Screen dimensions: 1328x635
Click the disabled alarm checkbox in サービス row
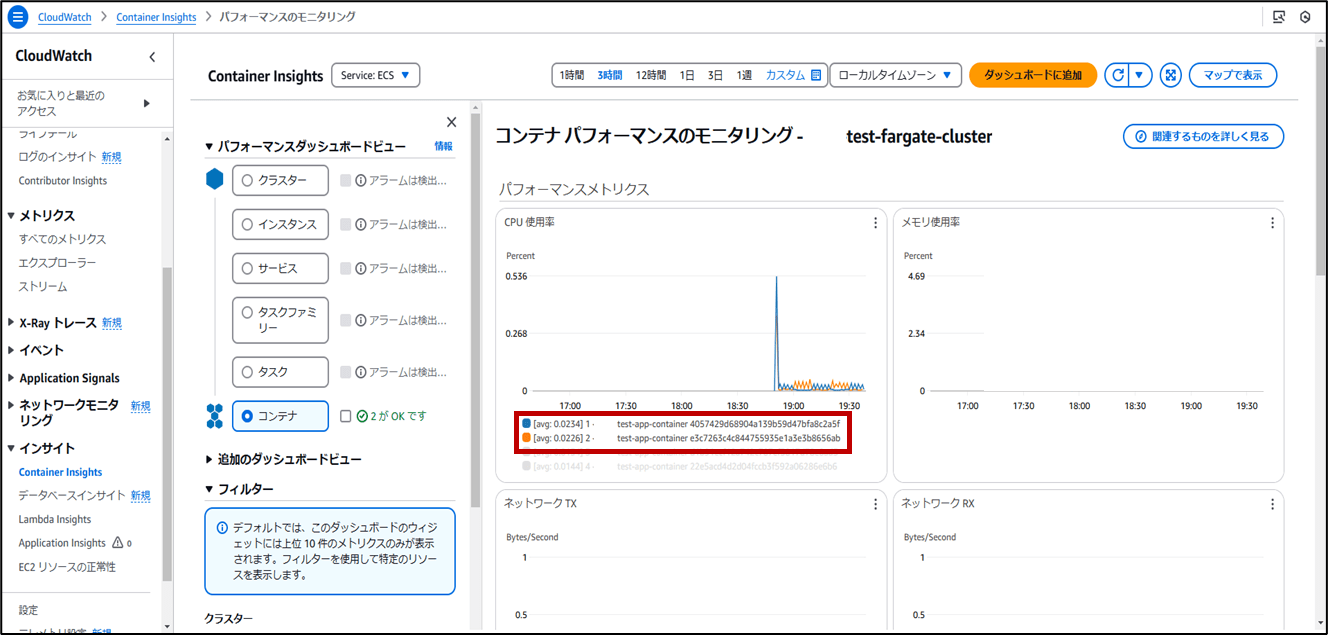click(x=346, y=269)
